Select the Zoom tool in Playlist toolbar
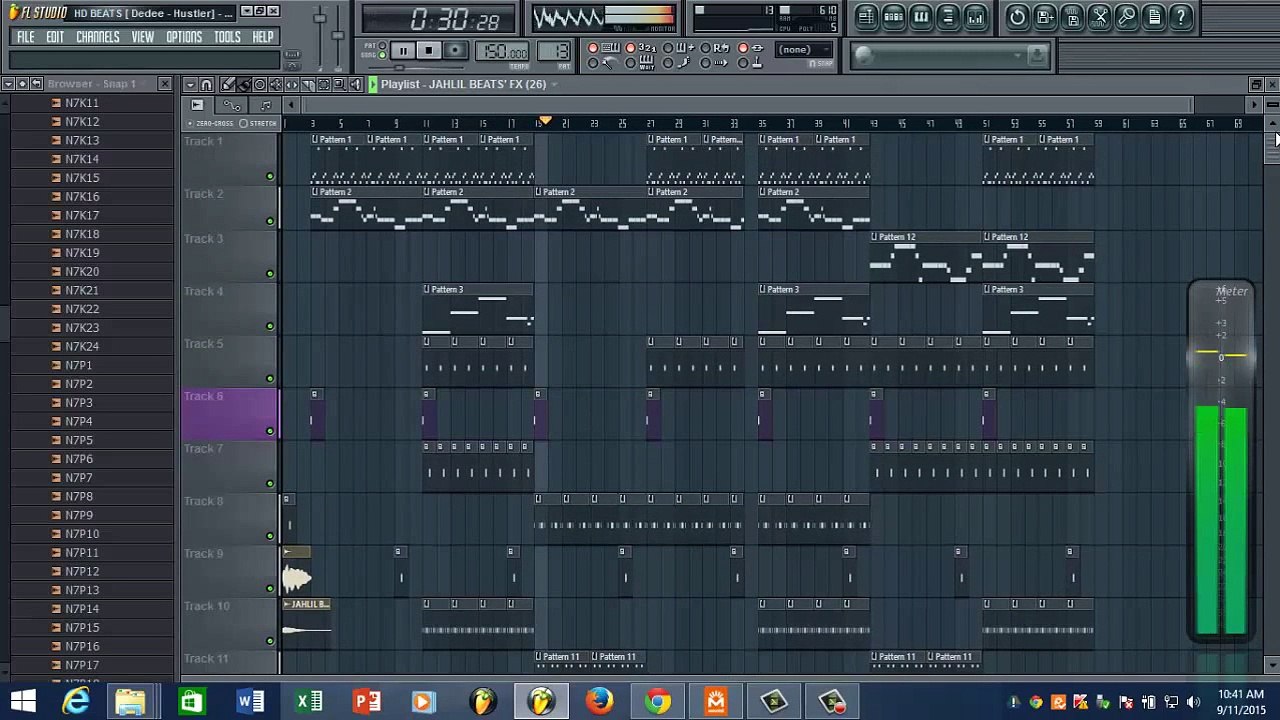This screenshot has height=720, width=1280. click(x=339, y=85)
